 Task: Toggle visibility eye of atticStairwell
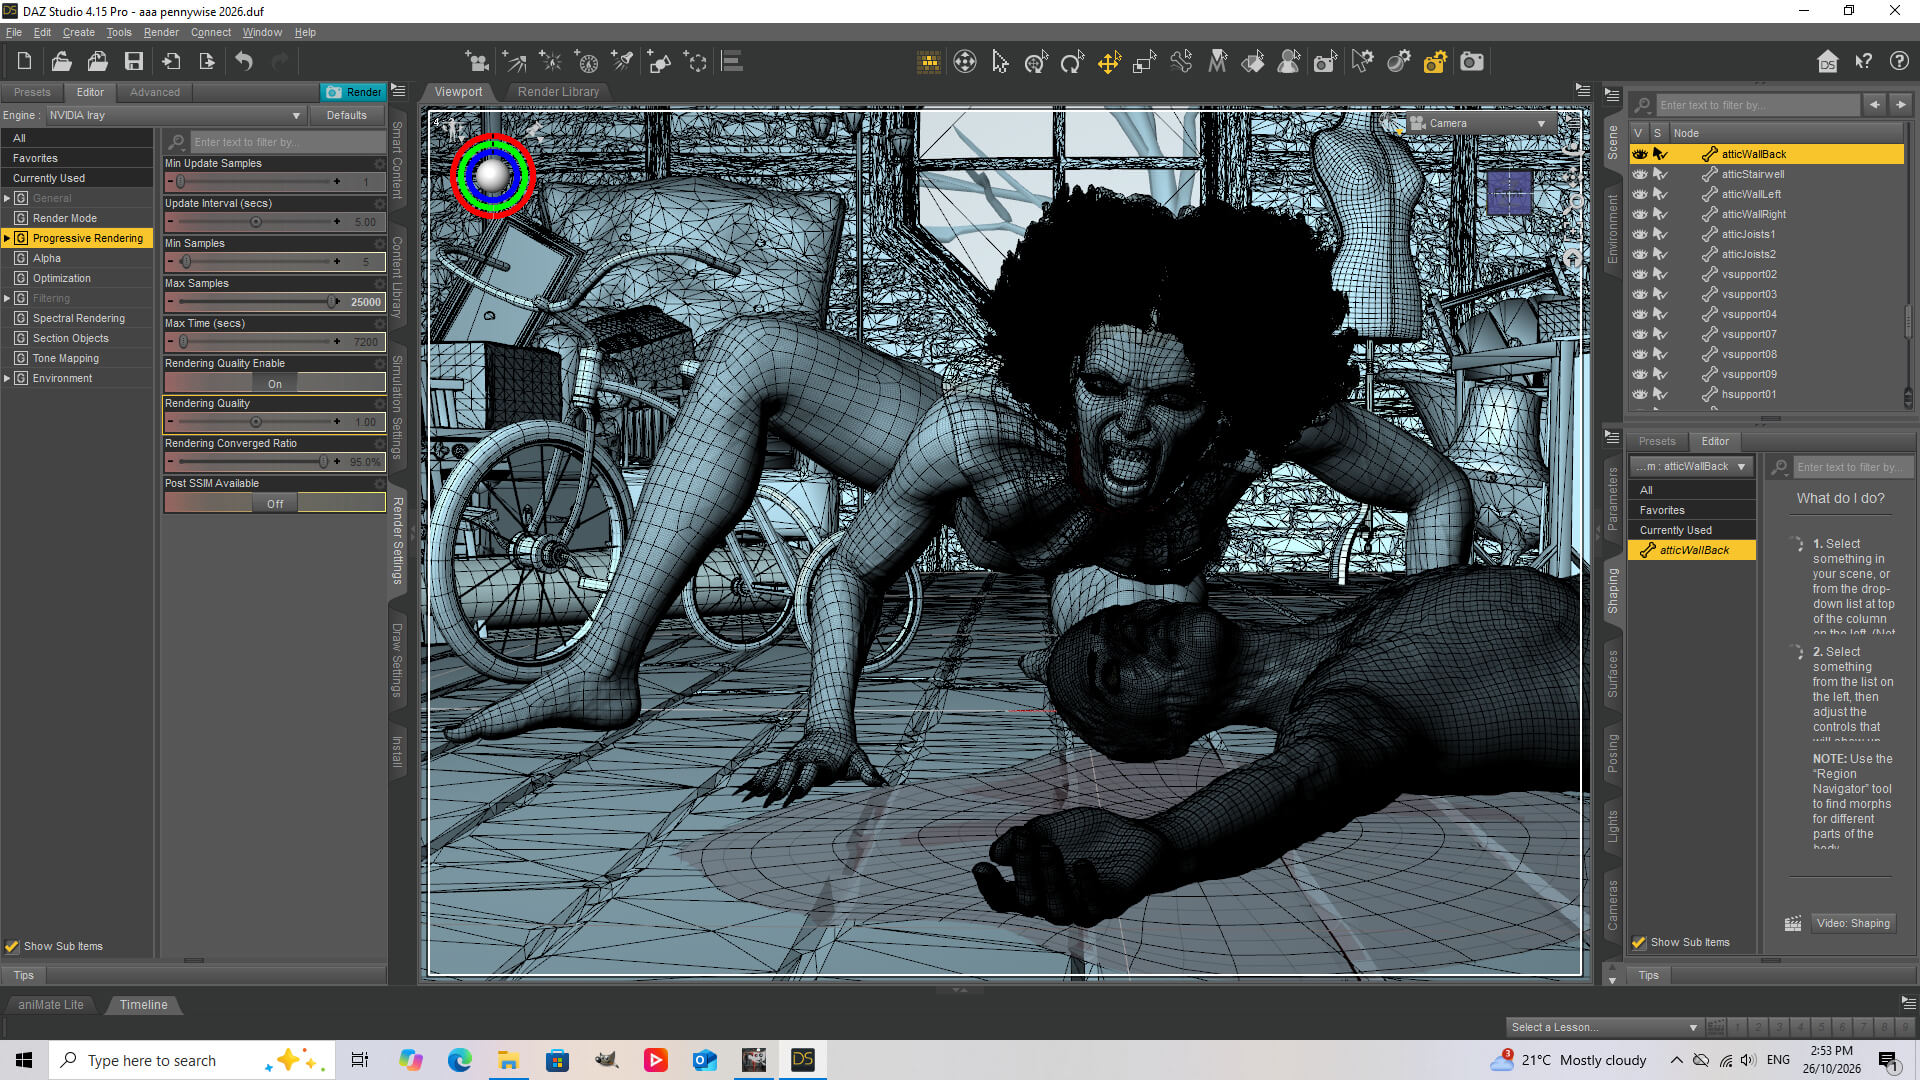(1640, 174)
